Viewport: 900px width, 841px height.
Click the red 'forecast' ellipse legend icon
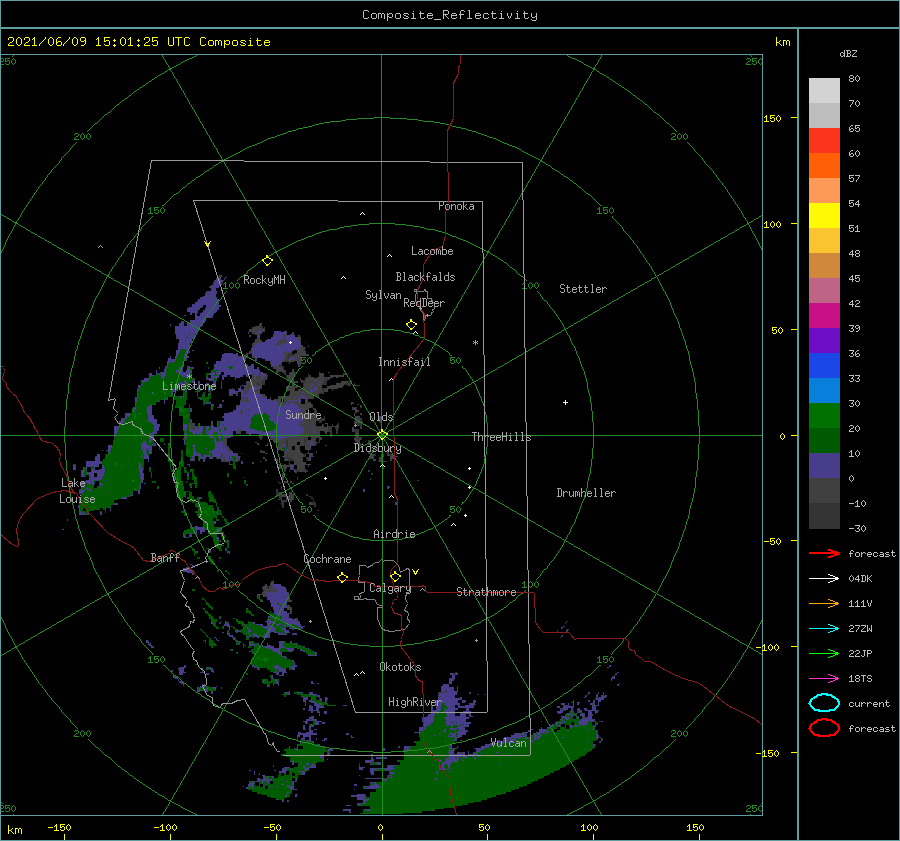[x=824, y=728]
